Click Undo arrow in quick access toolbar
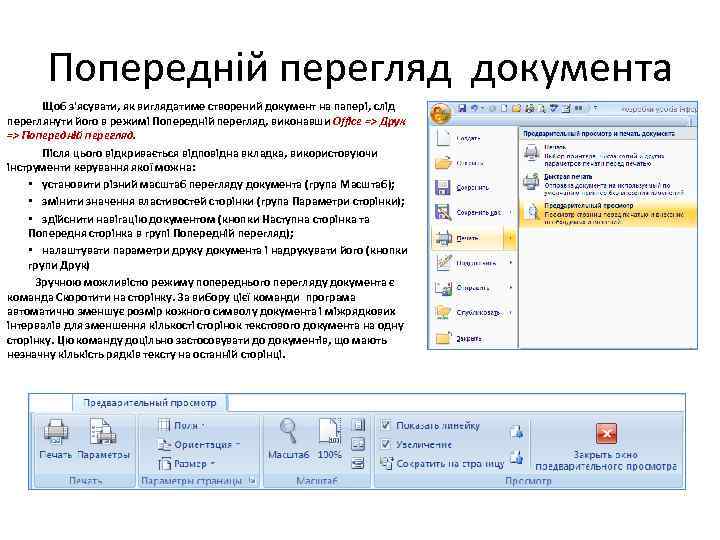 coord(474,108)
